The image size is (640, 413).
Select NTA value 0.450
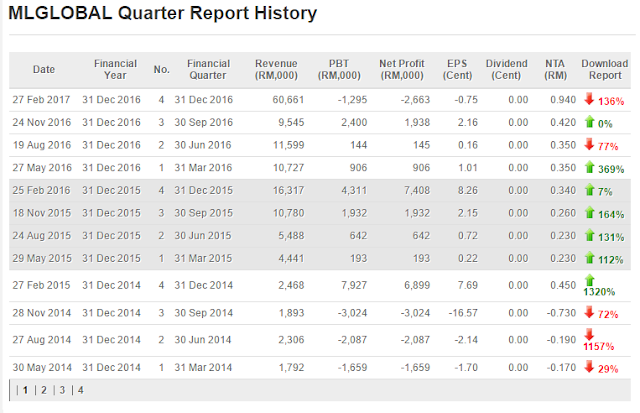click(563, 285)
